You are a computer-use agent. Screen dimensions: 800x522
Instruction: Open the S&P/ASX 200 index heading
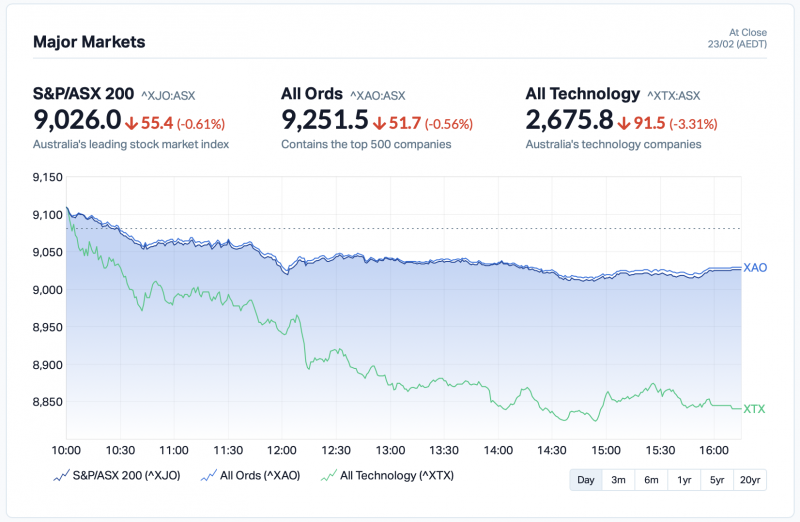[x=83, y=94]
